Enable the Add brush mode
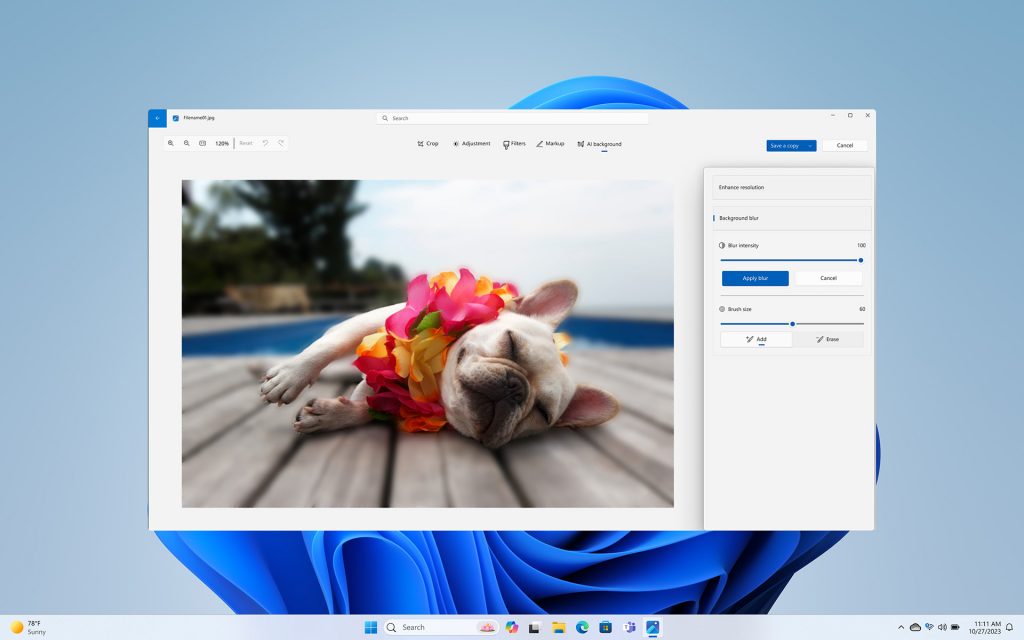Screen dimensions: 1024x640 tap(758, 339)
